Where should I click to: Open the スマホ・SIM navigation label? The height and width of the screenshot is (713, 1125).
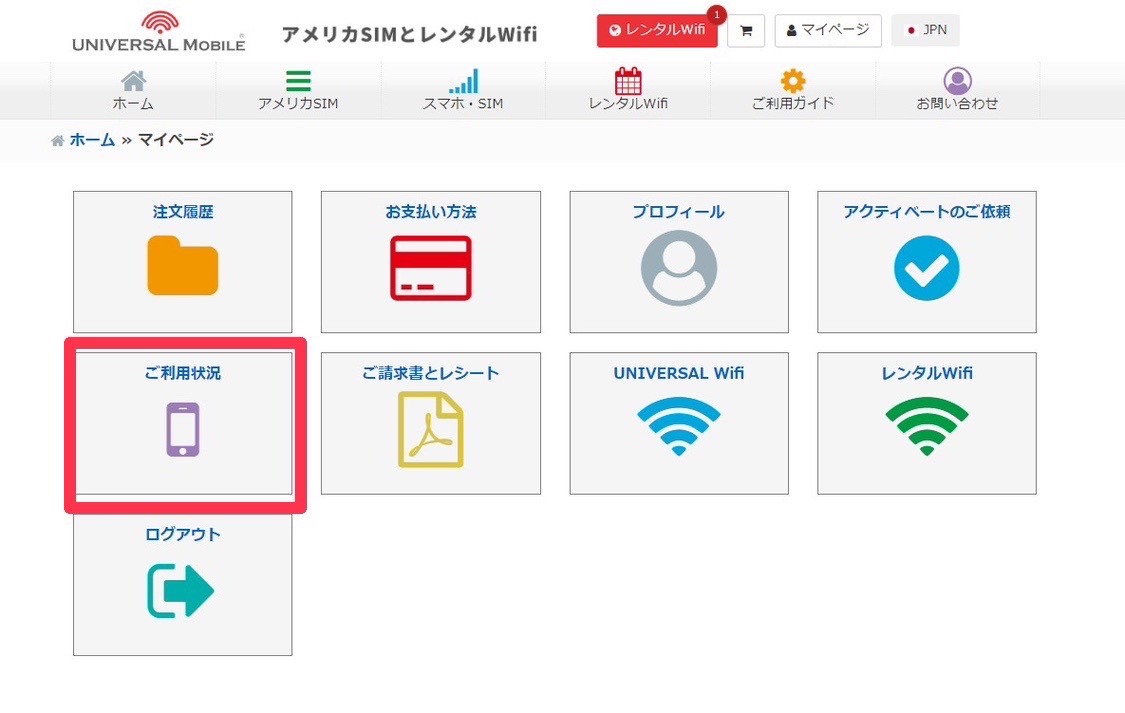coord(463,103)
